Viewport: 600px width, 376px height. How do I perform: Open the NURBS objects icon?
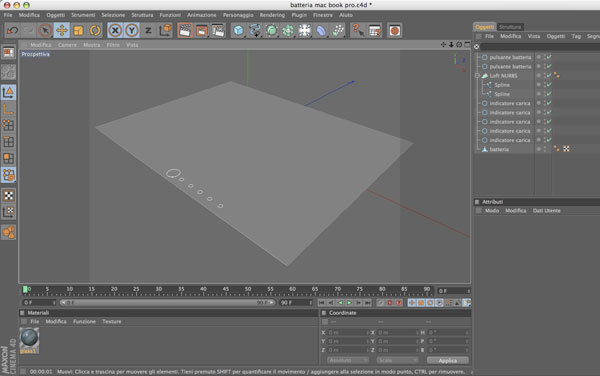point(271,30)
